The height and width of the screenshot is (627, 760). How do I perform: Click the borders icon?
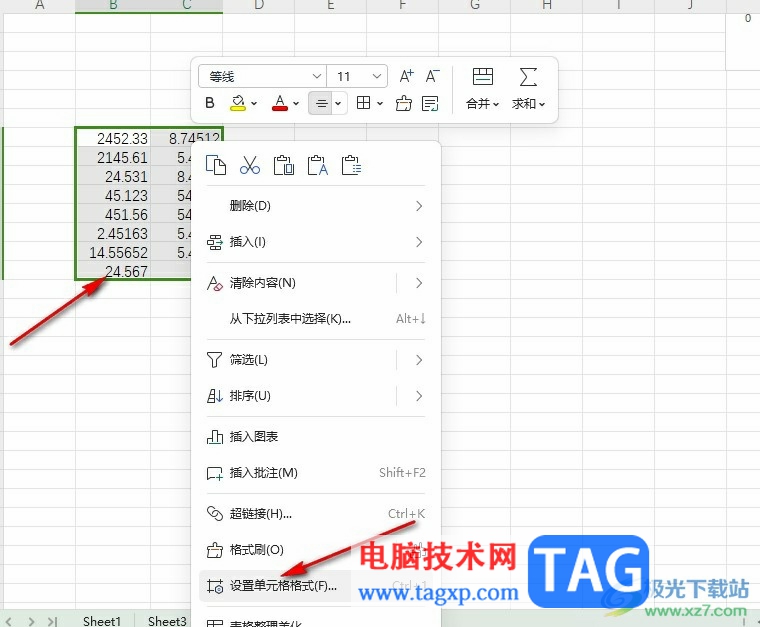(364, 103)
